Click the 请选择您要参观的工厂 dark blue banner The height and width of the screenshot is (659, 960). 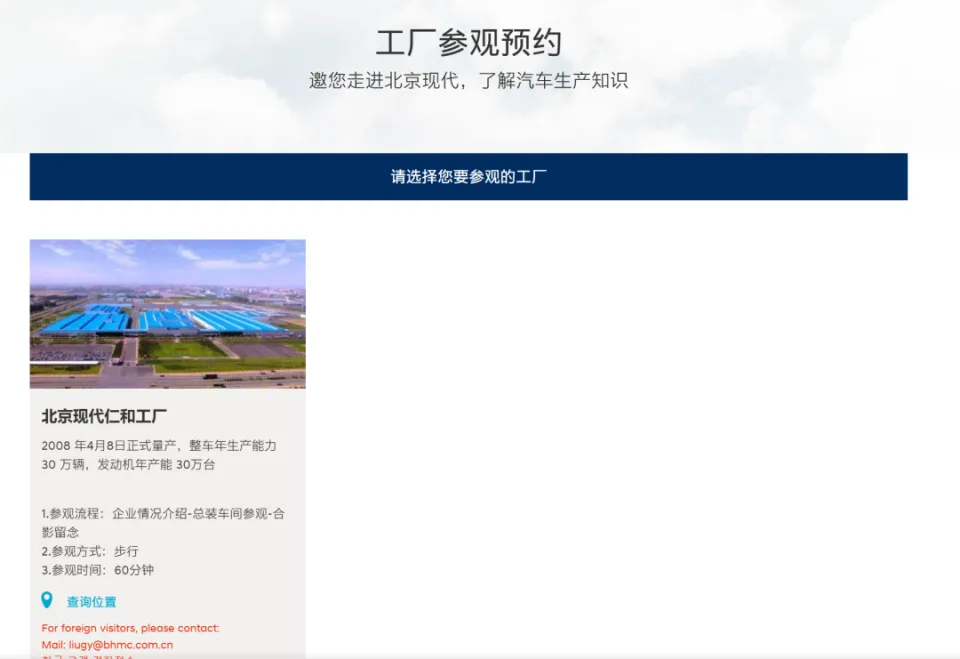pyautogui.click(x=468, y=177)
